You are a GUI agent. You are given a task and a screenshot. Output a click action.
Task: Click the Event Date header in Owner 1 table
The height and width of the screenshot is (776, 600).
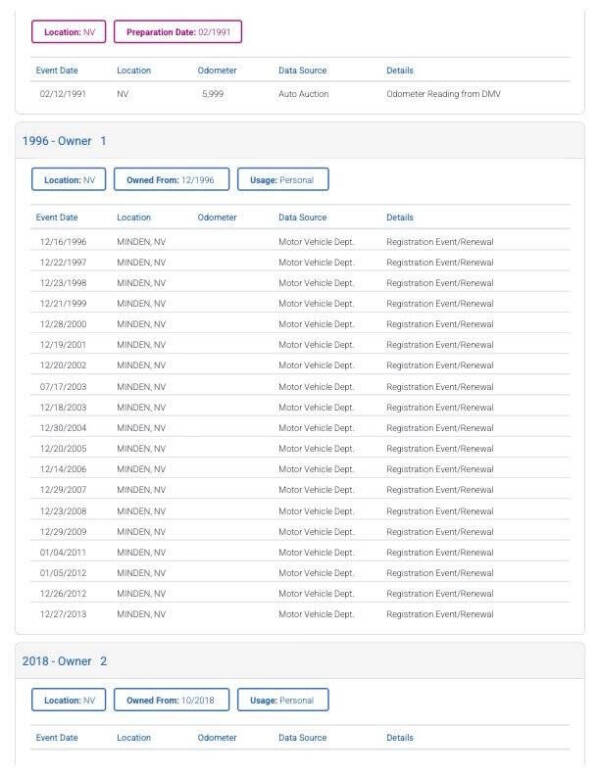pyautogui.click(x=57, y=217)
